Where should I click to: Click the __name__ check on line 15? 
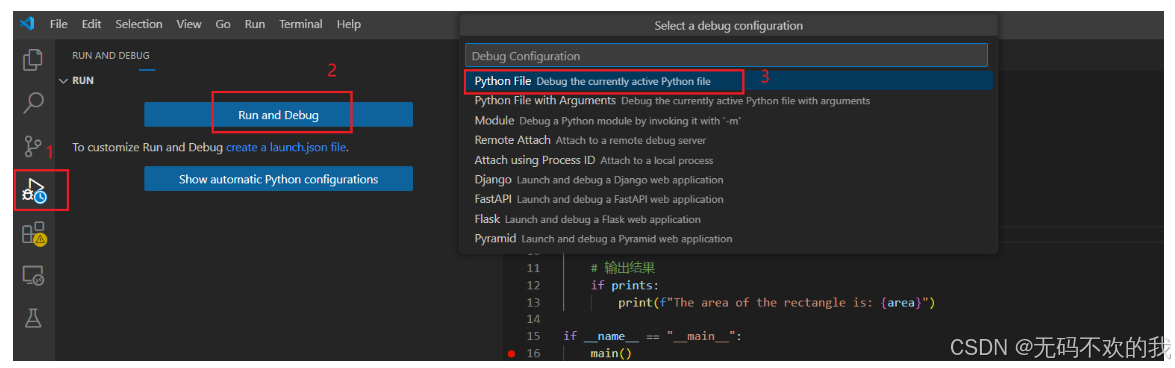(652, 336)
